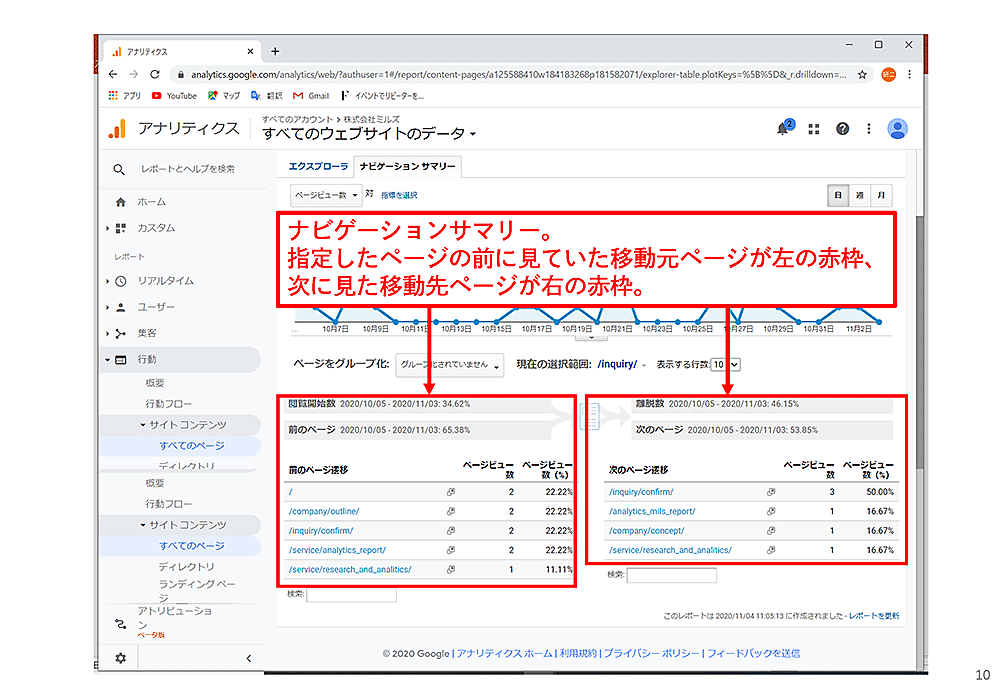Click the browser reload icon
Viewport: 1000px width, 692px height.
(155, 74)
